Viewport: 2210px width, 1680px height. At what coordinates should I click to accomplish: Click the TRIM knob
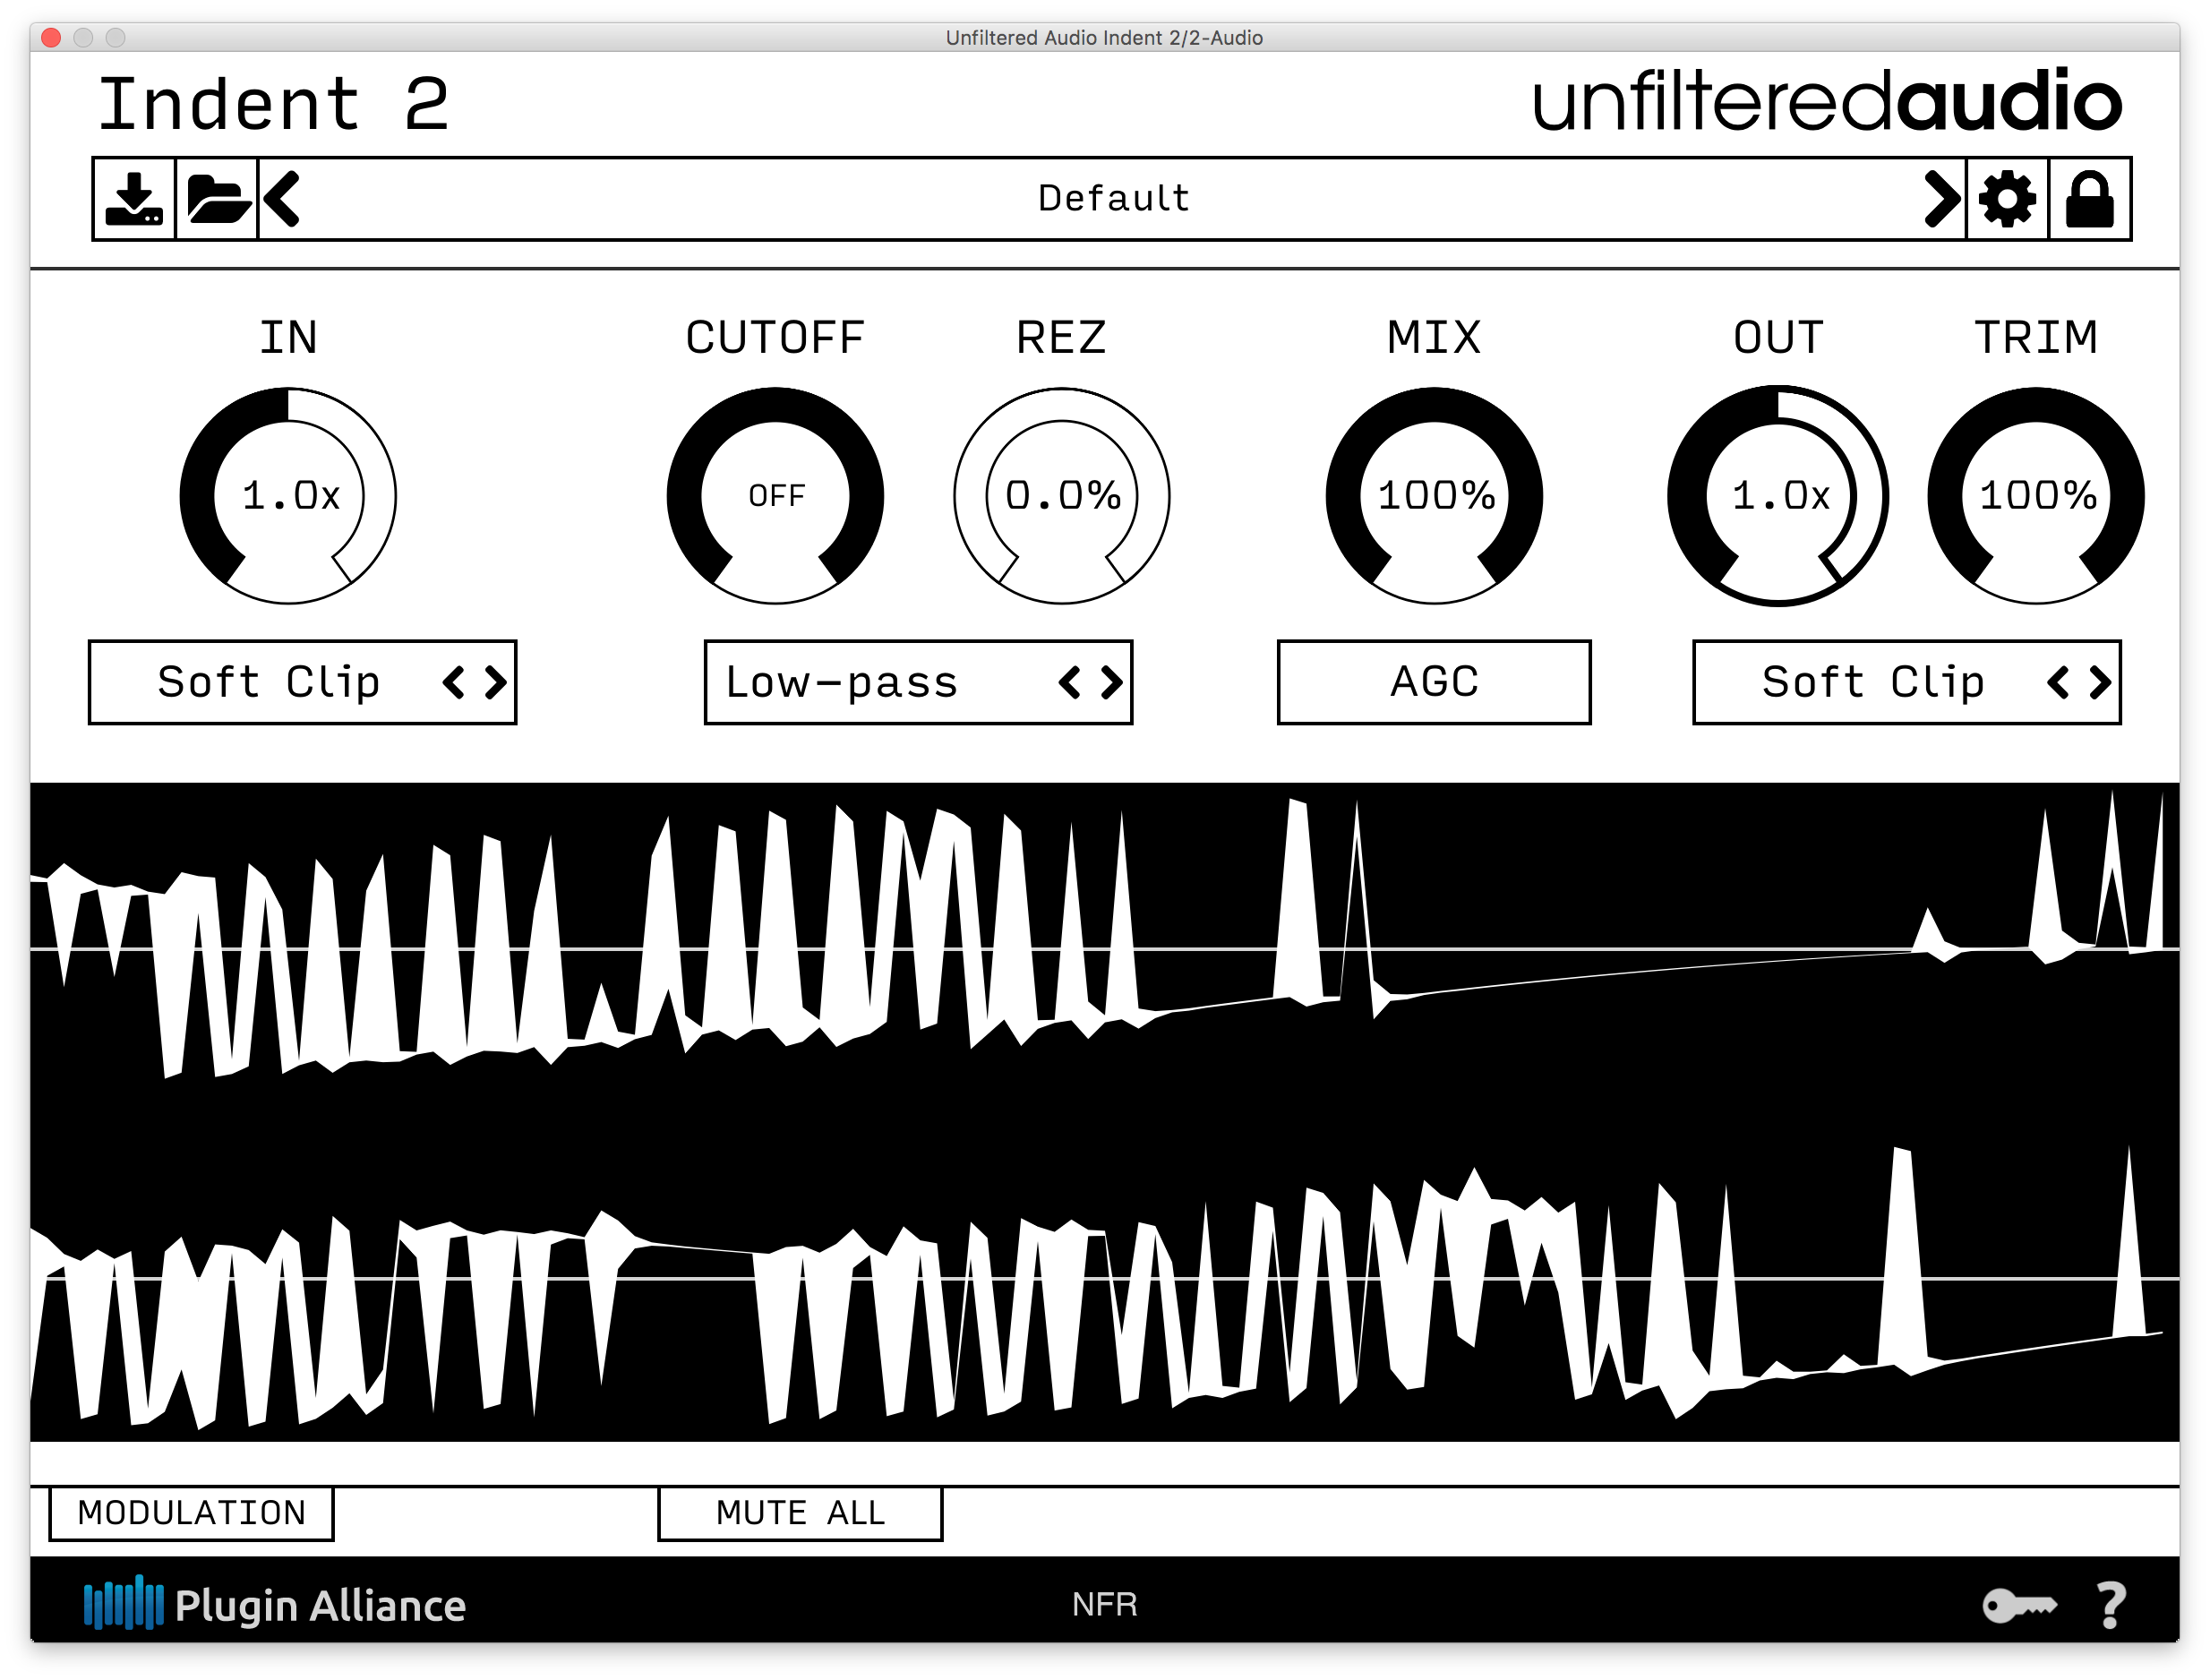pyautogui.click(x=2036, y=496)
